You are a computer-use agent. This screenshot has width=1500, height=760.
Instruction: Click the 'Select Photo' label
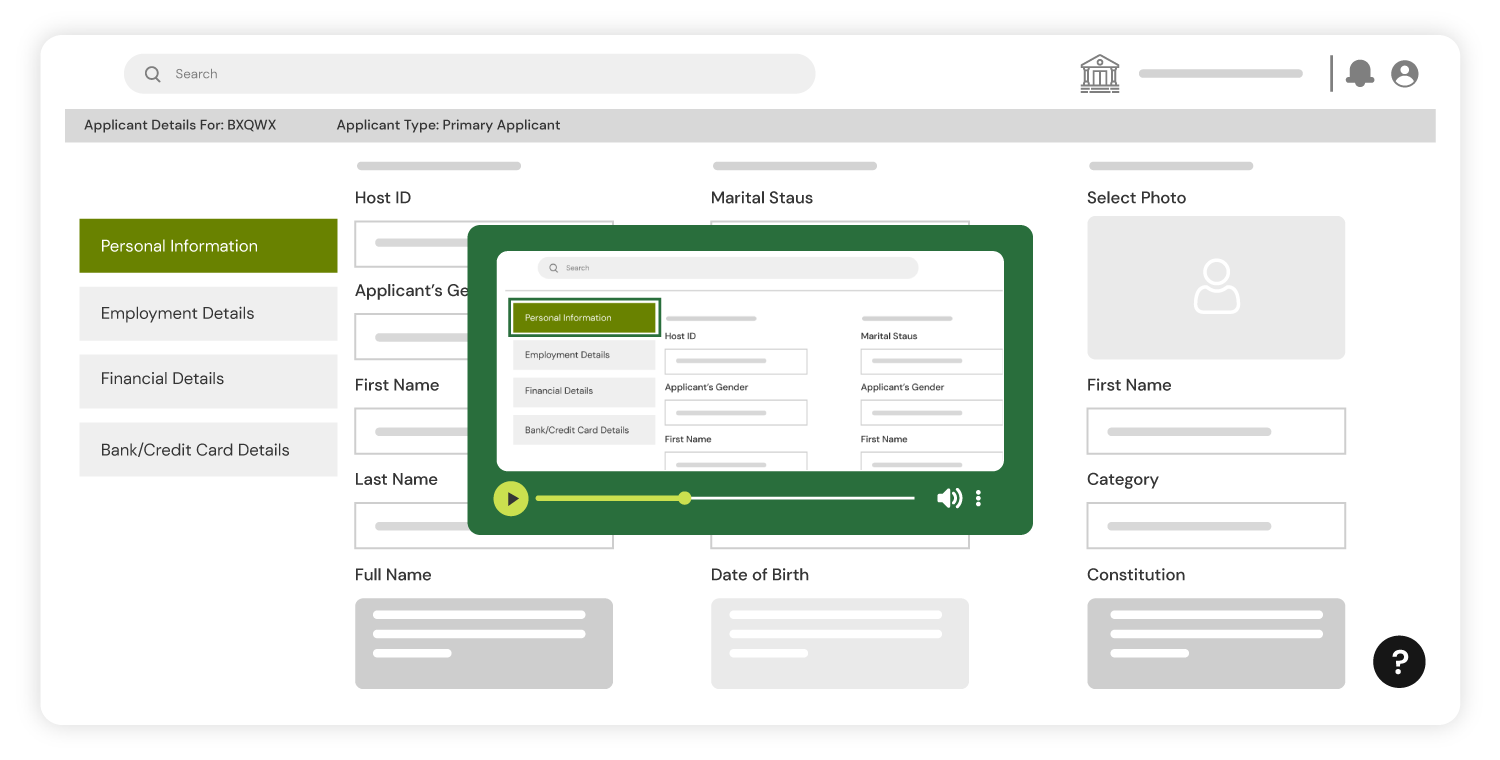click(1136, 198)
